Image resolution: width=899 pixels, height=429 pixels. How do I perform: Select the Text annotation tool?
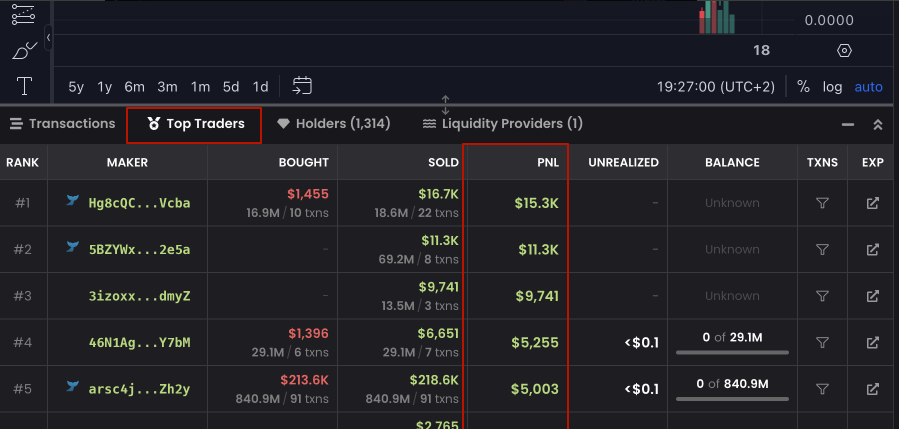[24, 87]
